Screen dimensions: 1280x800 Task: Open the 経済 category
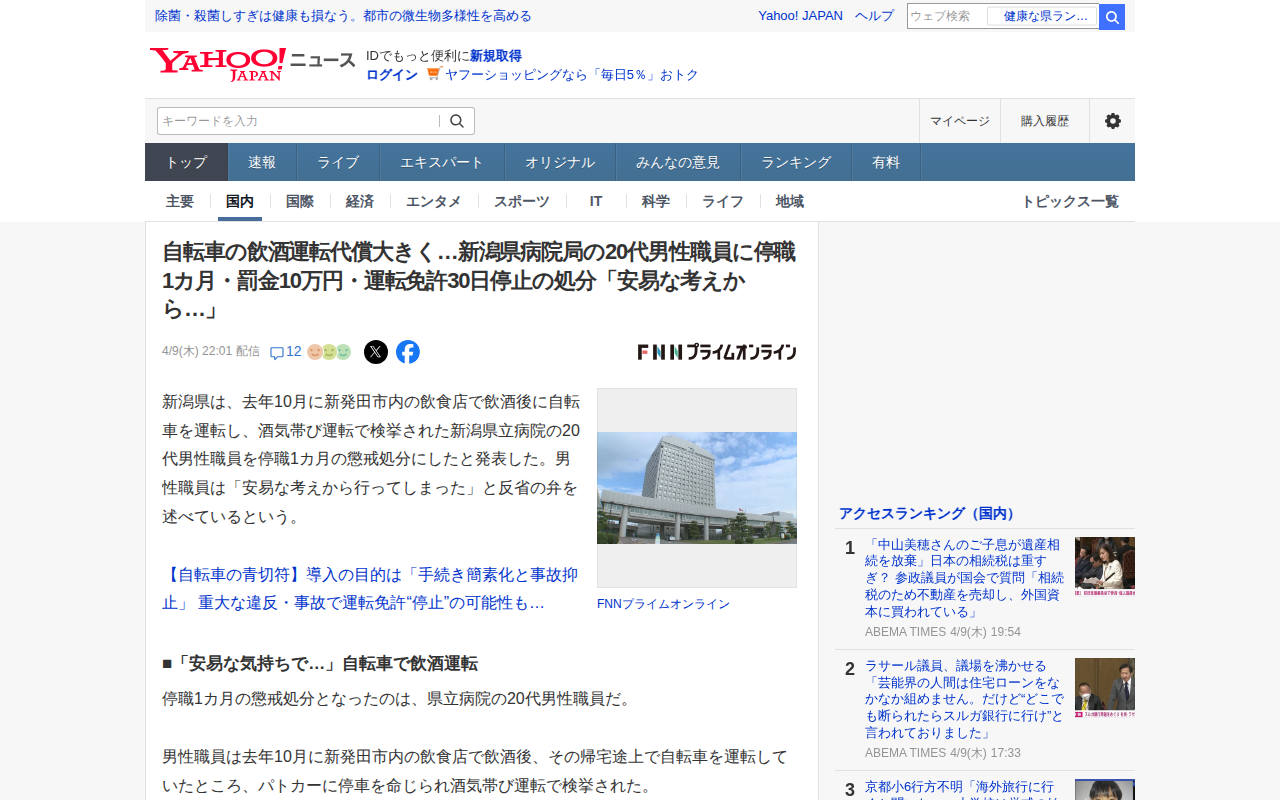tap(360, 201)
